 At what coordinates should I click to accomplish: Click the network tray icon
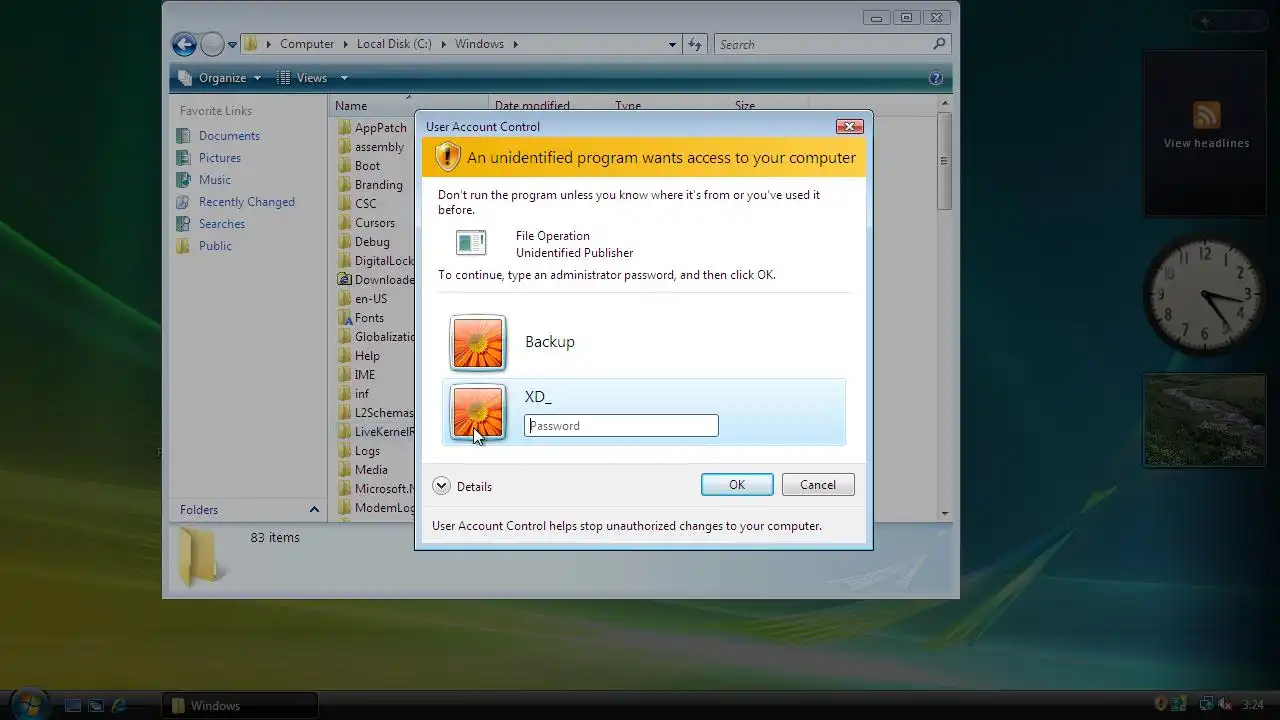pyautogui.click(x=1206, y=704)
